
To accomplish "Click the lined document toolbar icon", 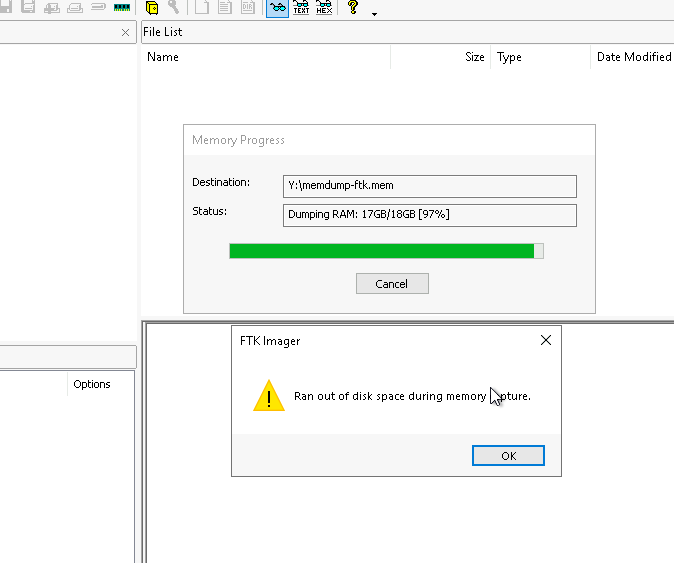I will coord(224,8).
